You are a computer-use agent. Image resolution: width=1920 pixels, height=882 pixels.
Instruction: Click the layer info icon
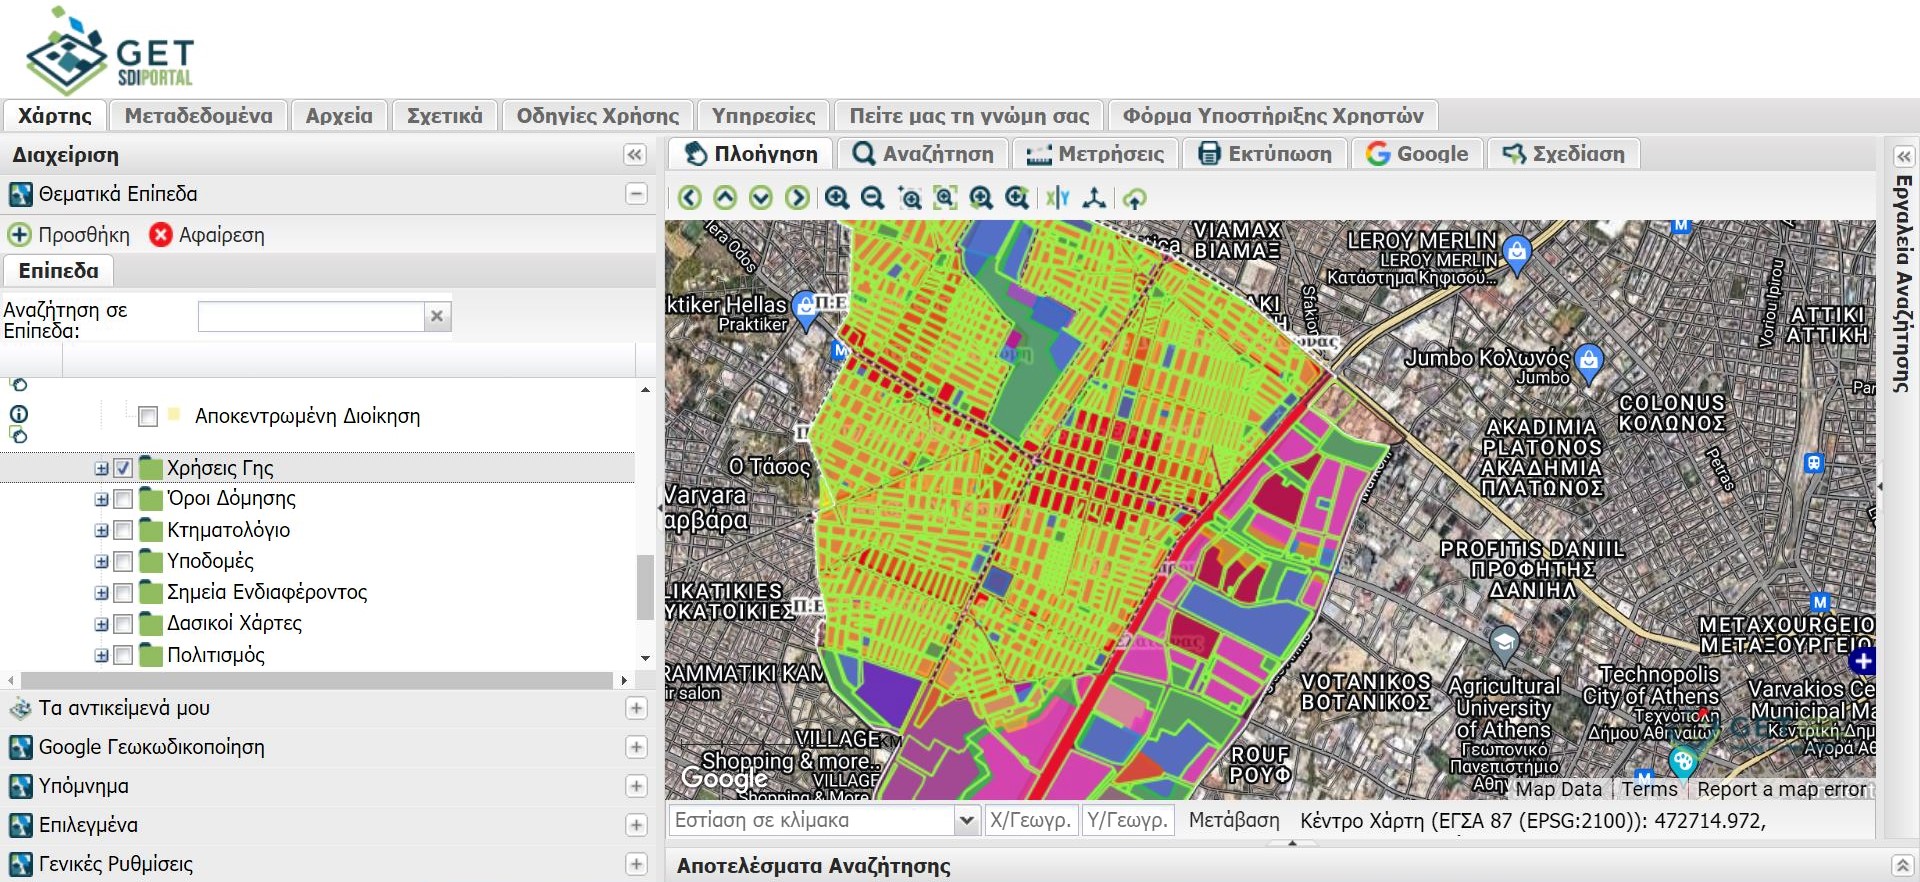pos(19,414)
